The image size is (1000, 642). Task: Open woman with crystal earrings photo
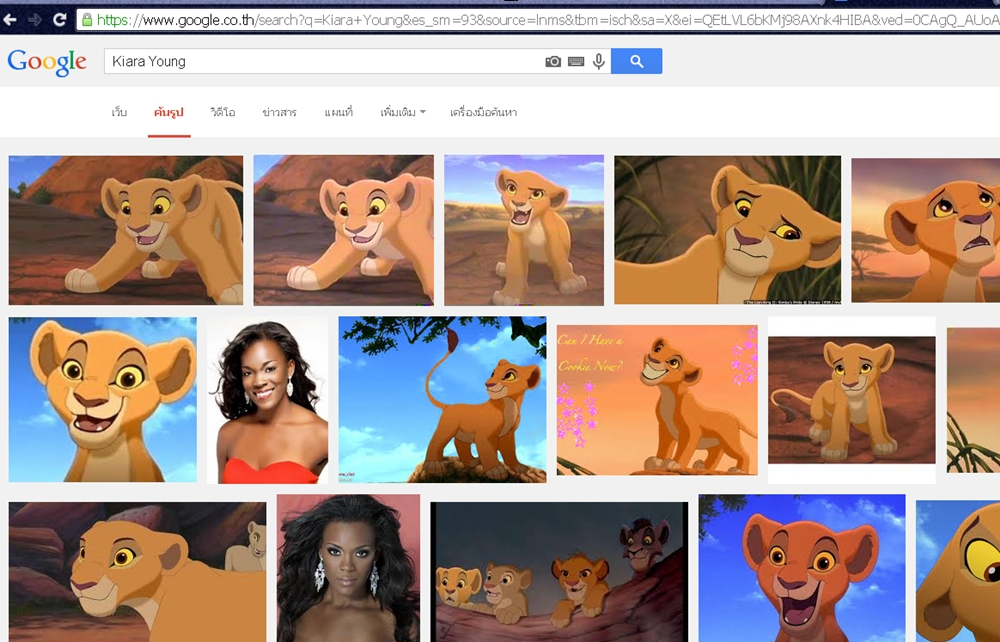click(x=348, y=568)
